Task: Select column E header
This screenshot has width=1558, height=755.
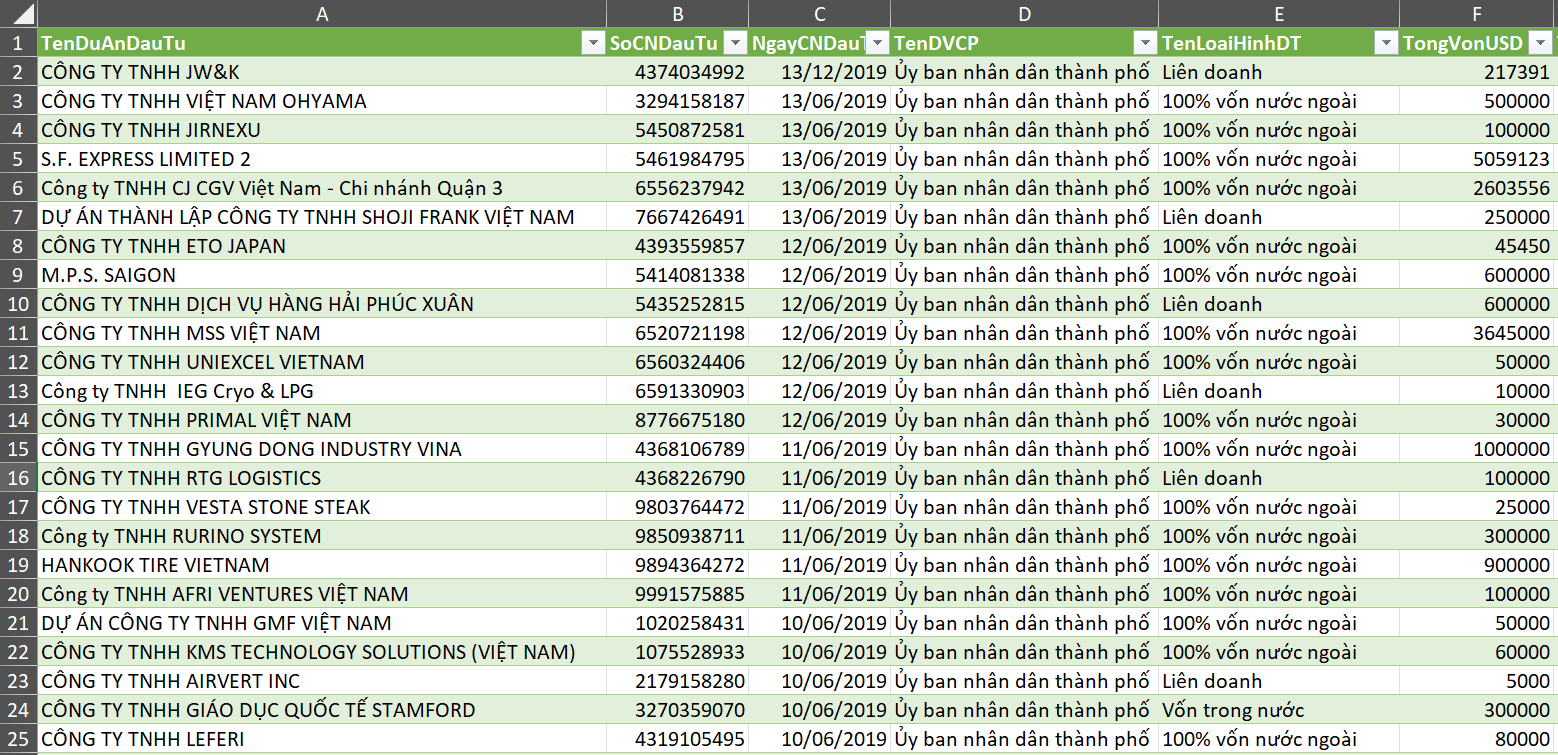Action: click(1279, 14)
